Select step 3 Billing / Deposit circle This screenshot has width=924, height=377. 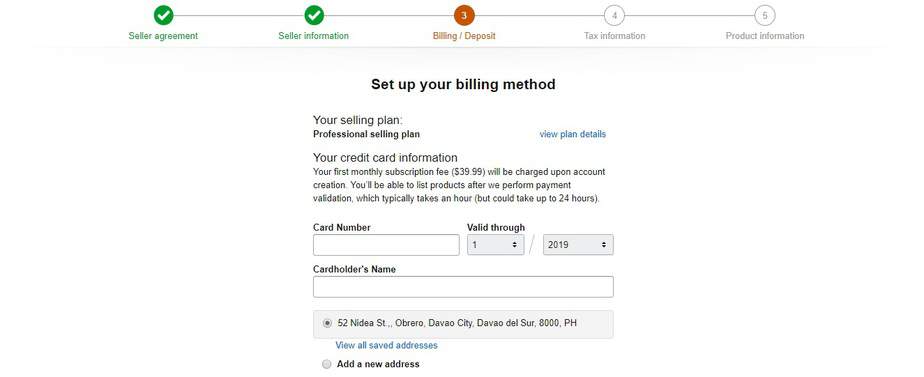tap(464, 16)
